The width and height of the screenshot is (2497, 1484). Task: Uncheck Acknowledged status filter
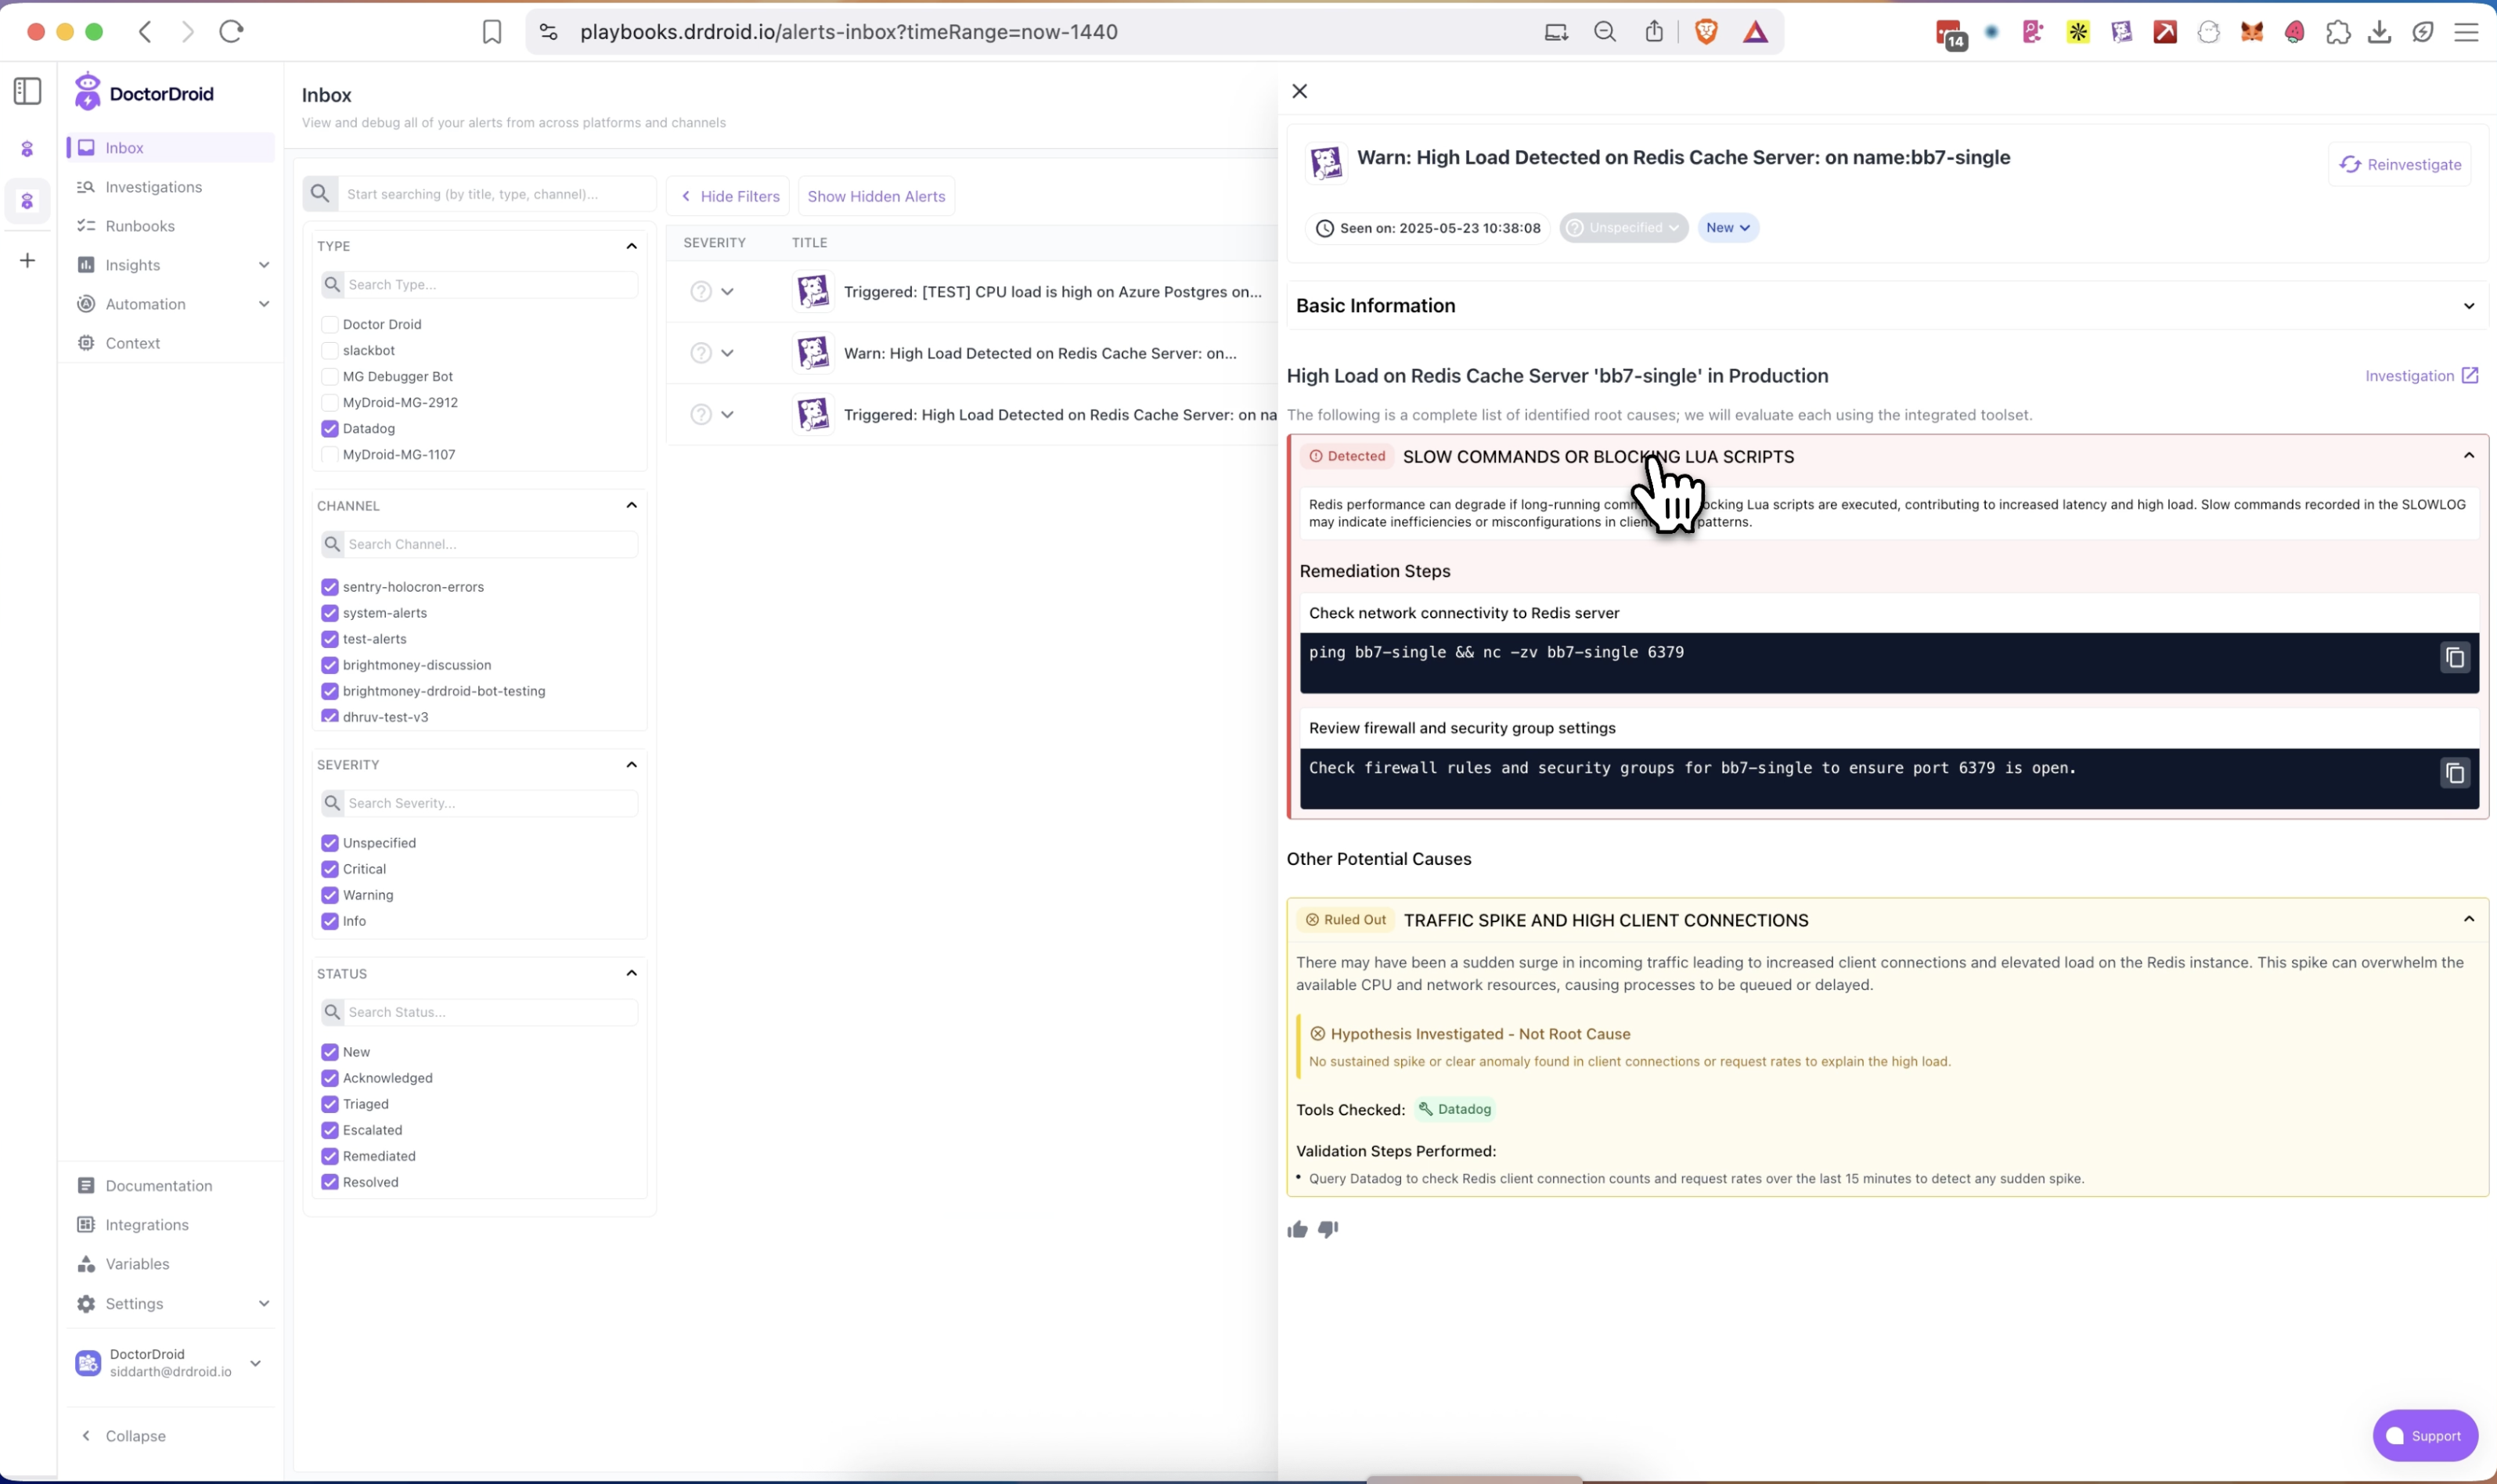(x=329, y=1078)
